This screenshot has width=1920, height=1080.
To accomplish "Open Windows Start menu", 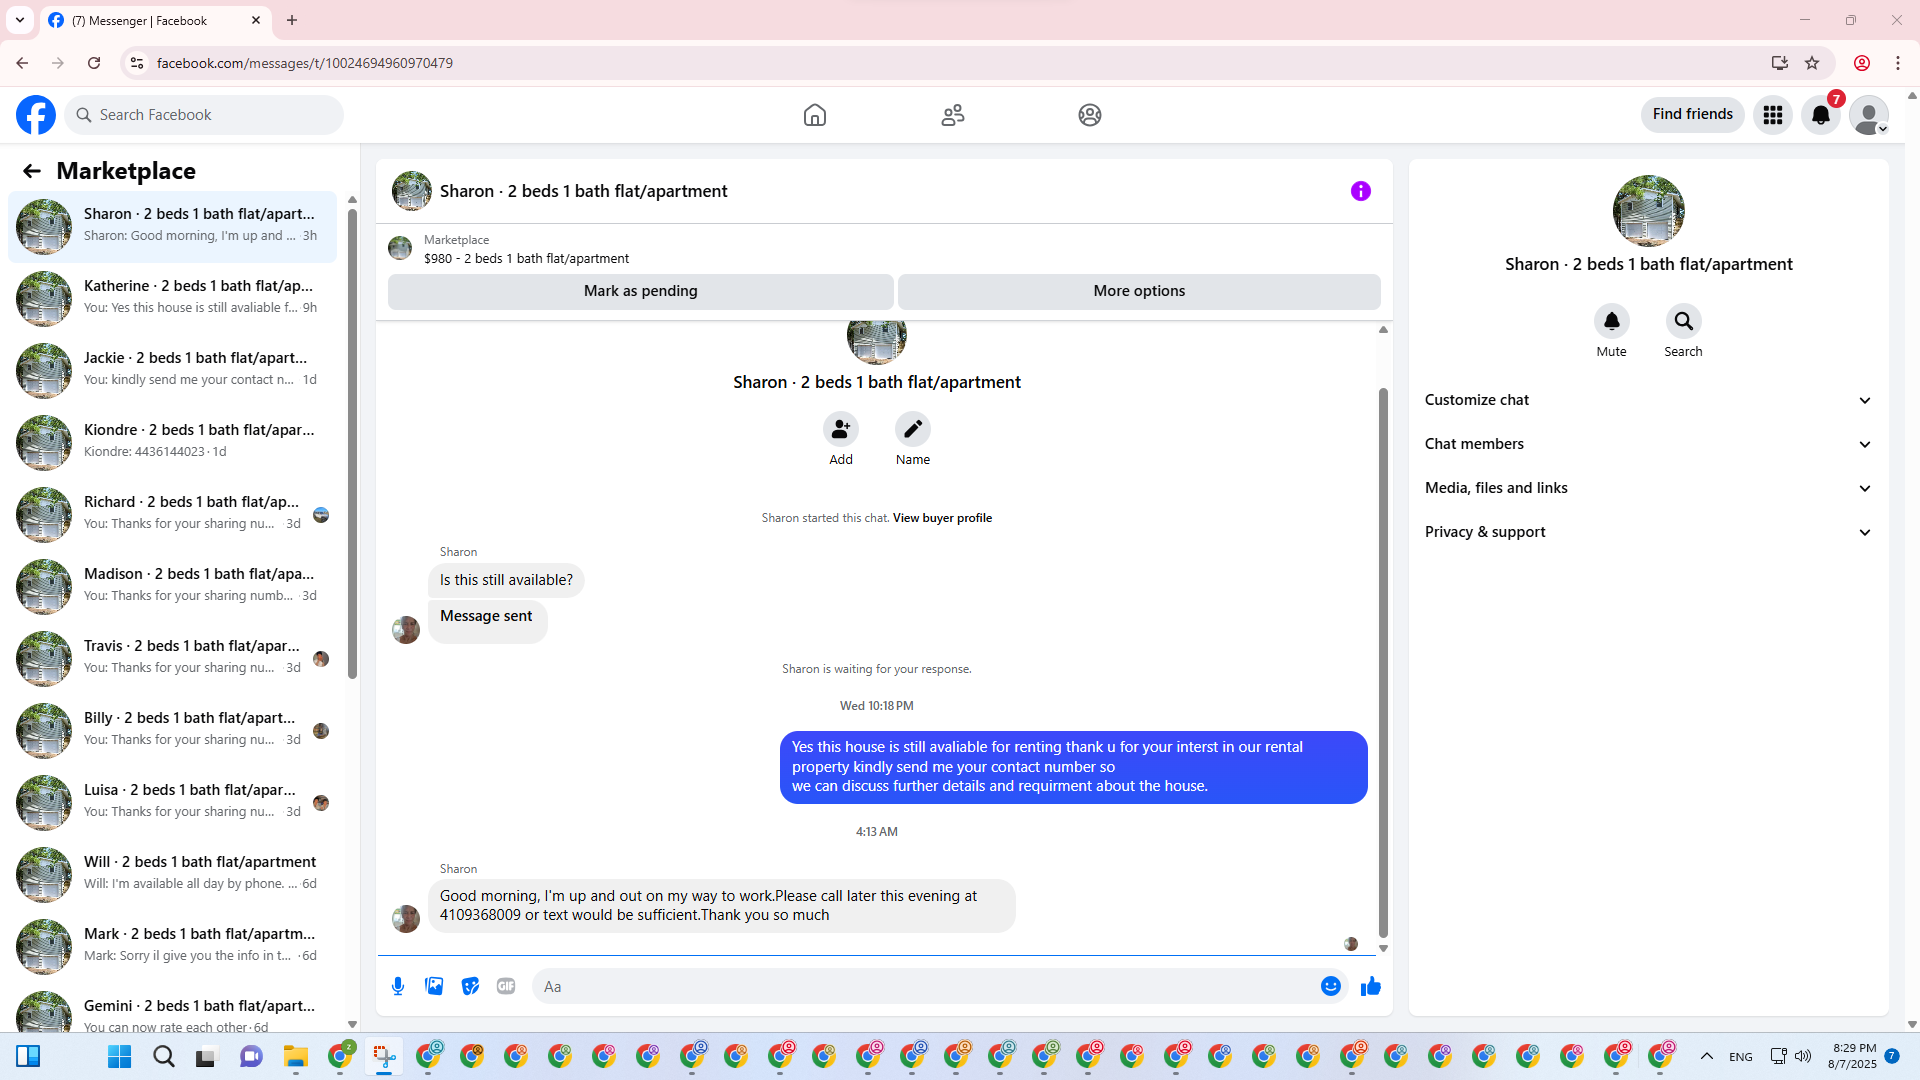I will 119,1057.
